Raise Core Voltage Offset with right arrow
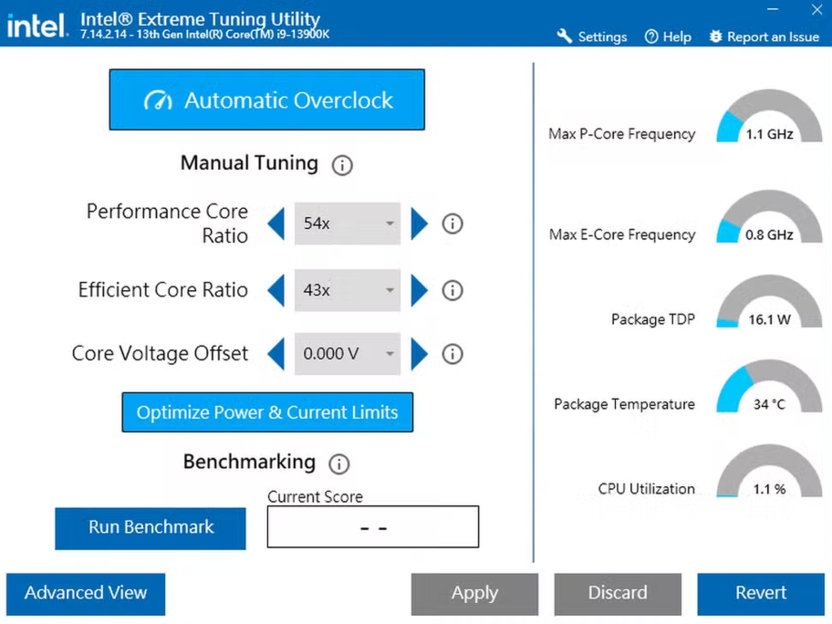The image size is (832, 624). point(419,354)
